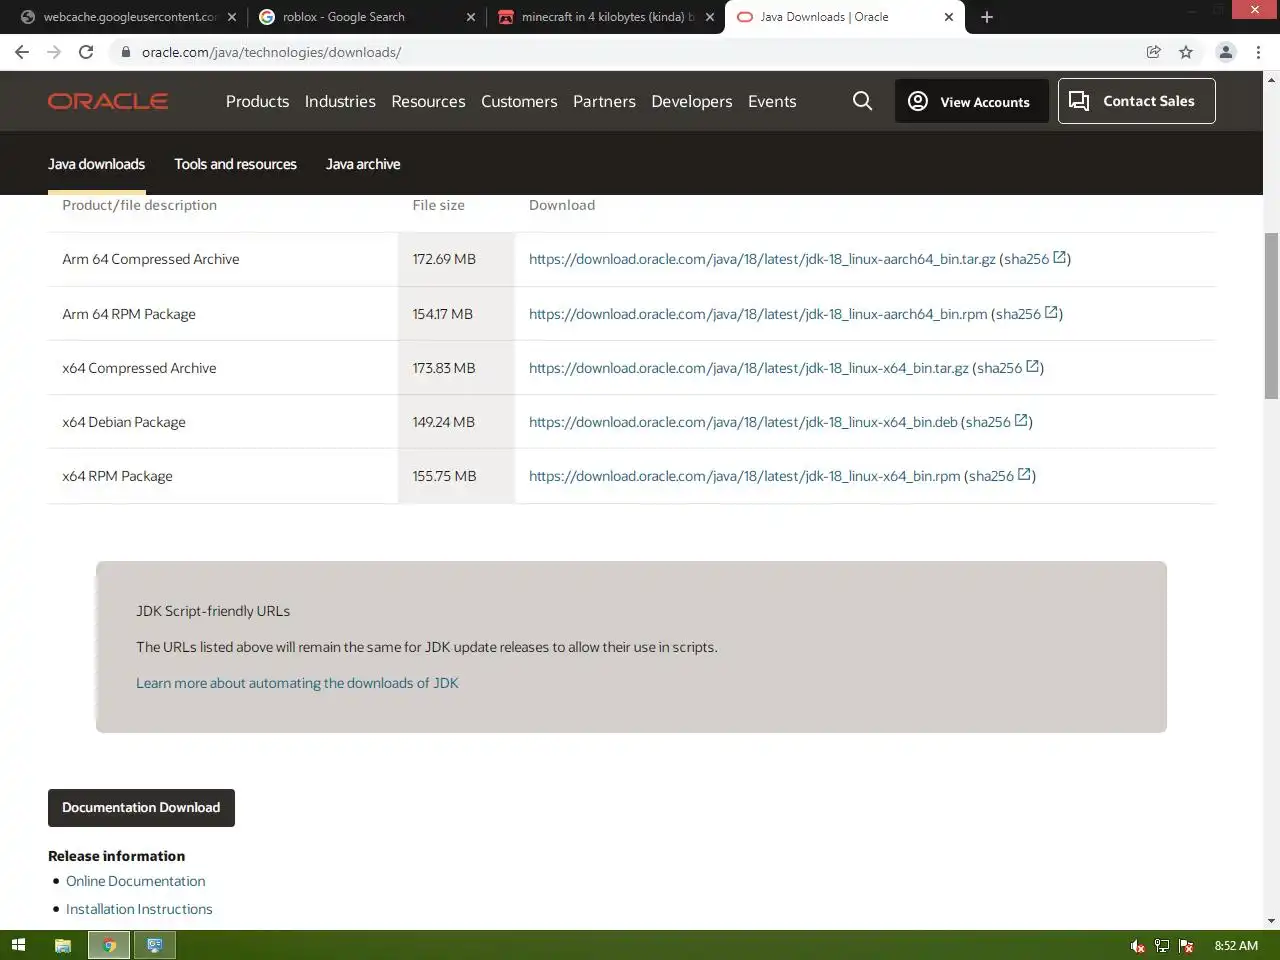The width and height of the screenshot is (1280, 960).
Task: Click the external link icon for x64 tar.gz sha256
Action: tap(1033, 367)
